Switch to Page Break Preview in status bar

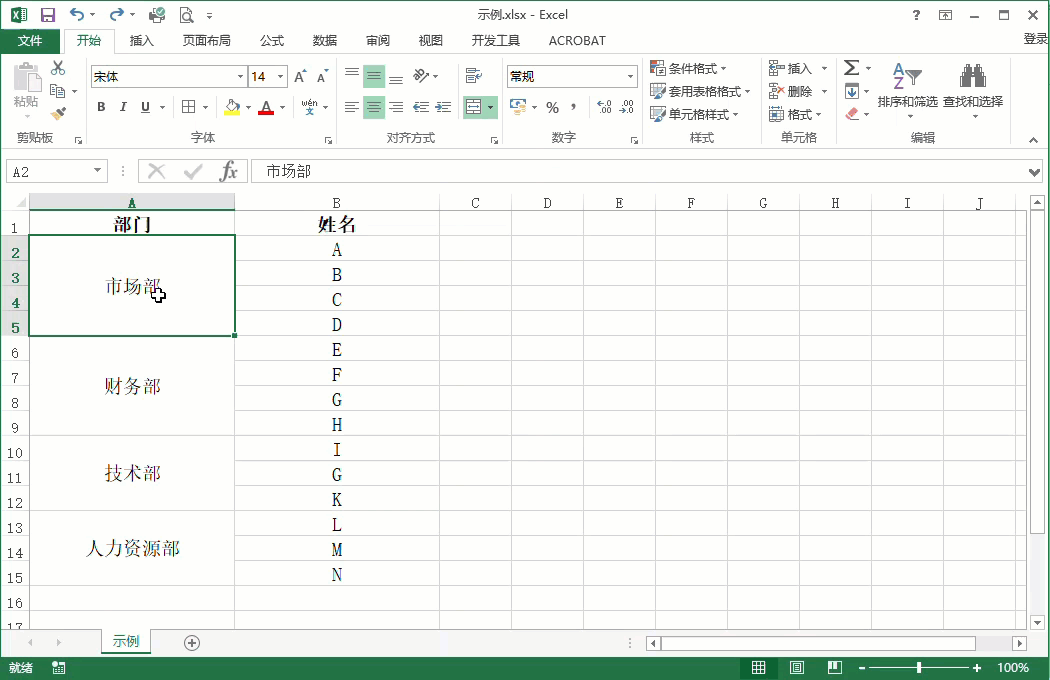pyautogui.click(x=834, y=667)
